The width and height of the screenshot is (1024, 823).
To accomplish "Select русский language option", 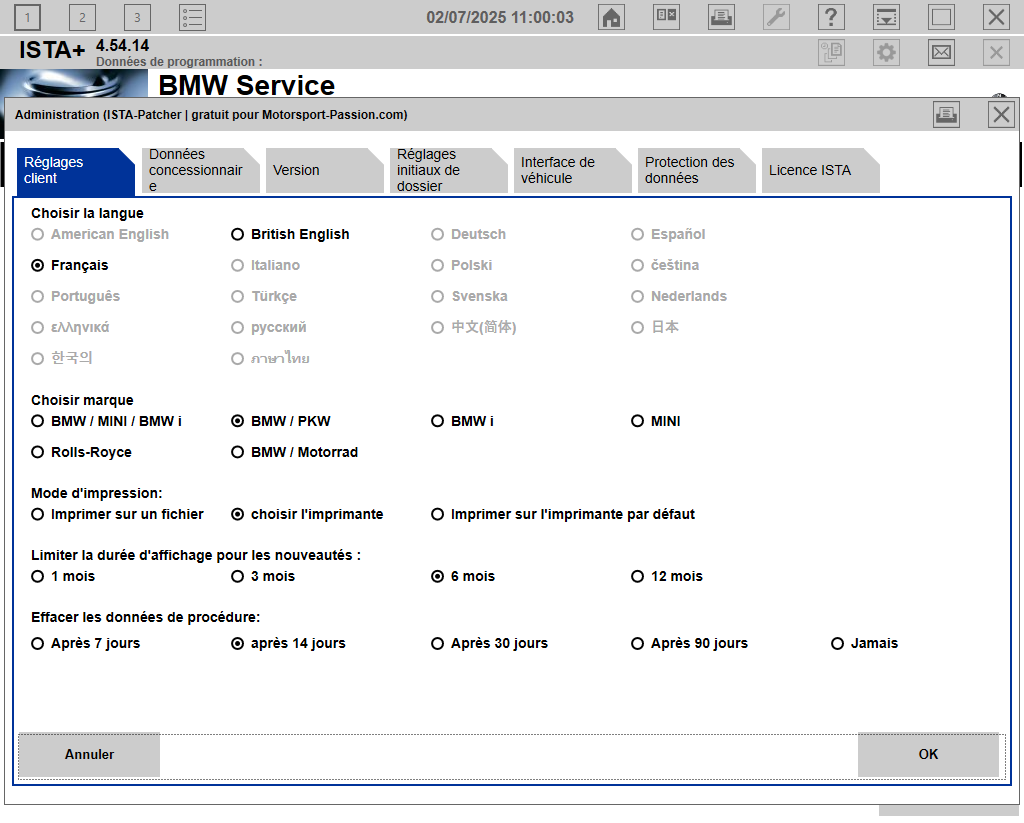I will pyautogui.click(x=268, y=327).
